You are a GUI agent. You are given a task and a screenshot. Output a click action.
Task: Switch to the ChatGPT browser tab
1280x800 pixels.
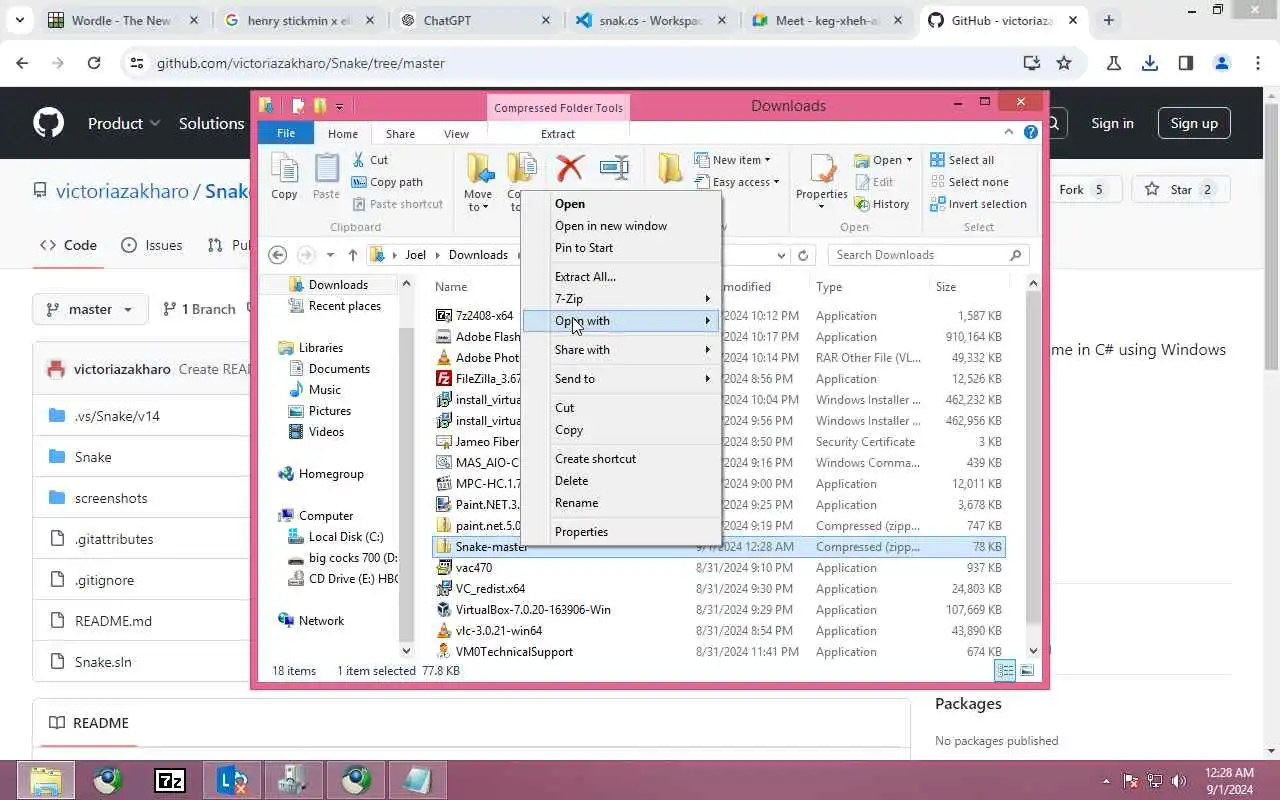click(475, 20)
